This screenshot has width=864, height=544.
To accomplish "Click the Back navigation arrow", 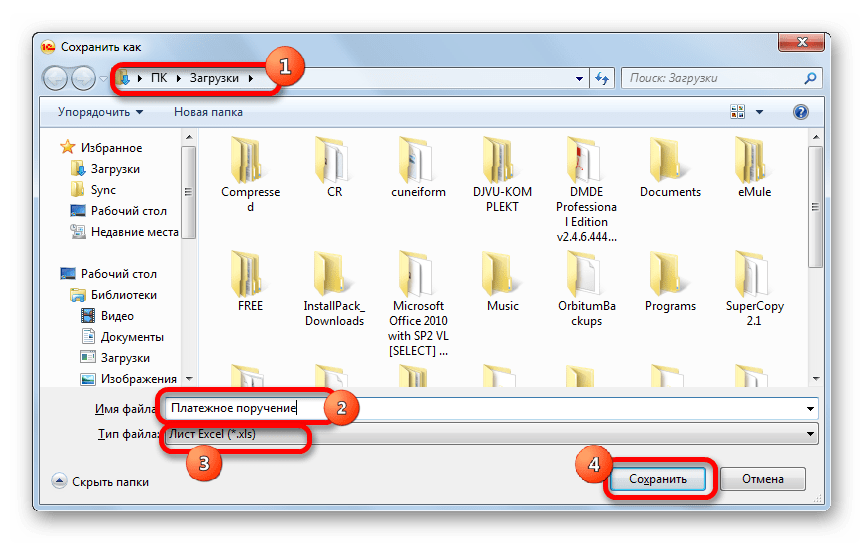I will coord(55,78).
